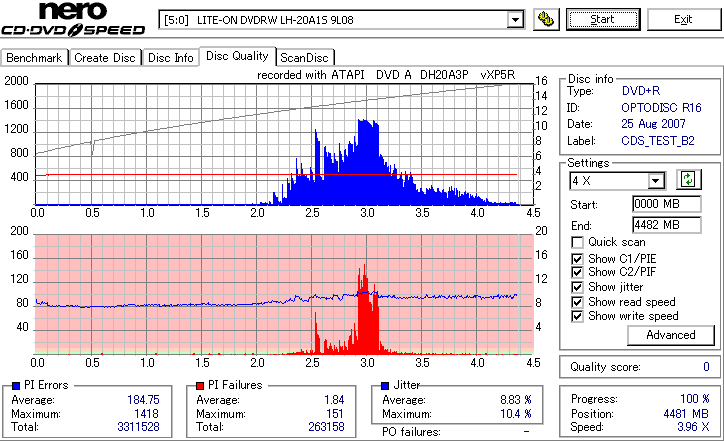Click the Start button
Image resolution: width=724 pixels, height=441 pixels.
click(603, 19)
